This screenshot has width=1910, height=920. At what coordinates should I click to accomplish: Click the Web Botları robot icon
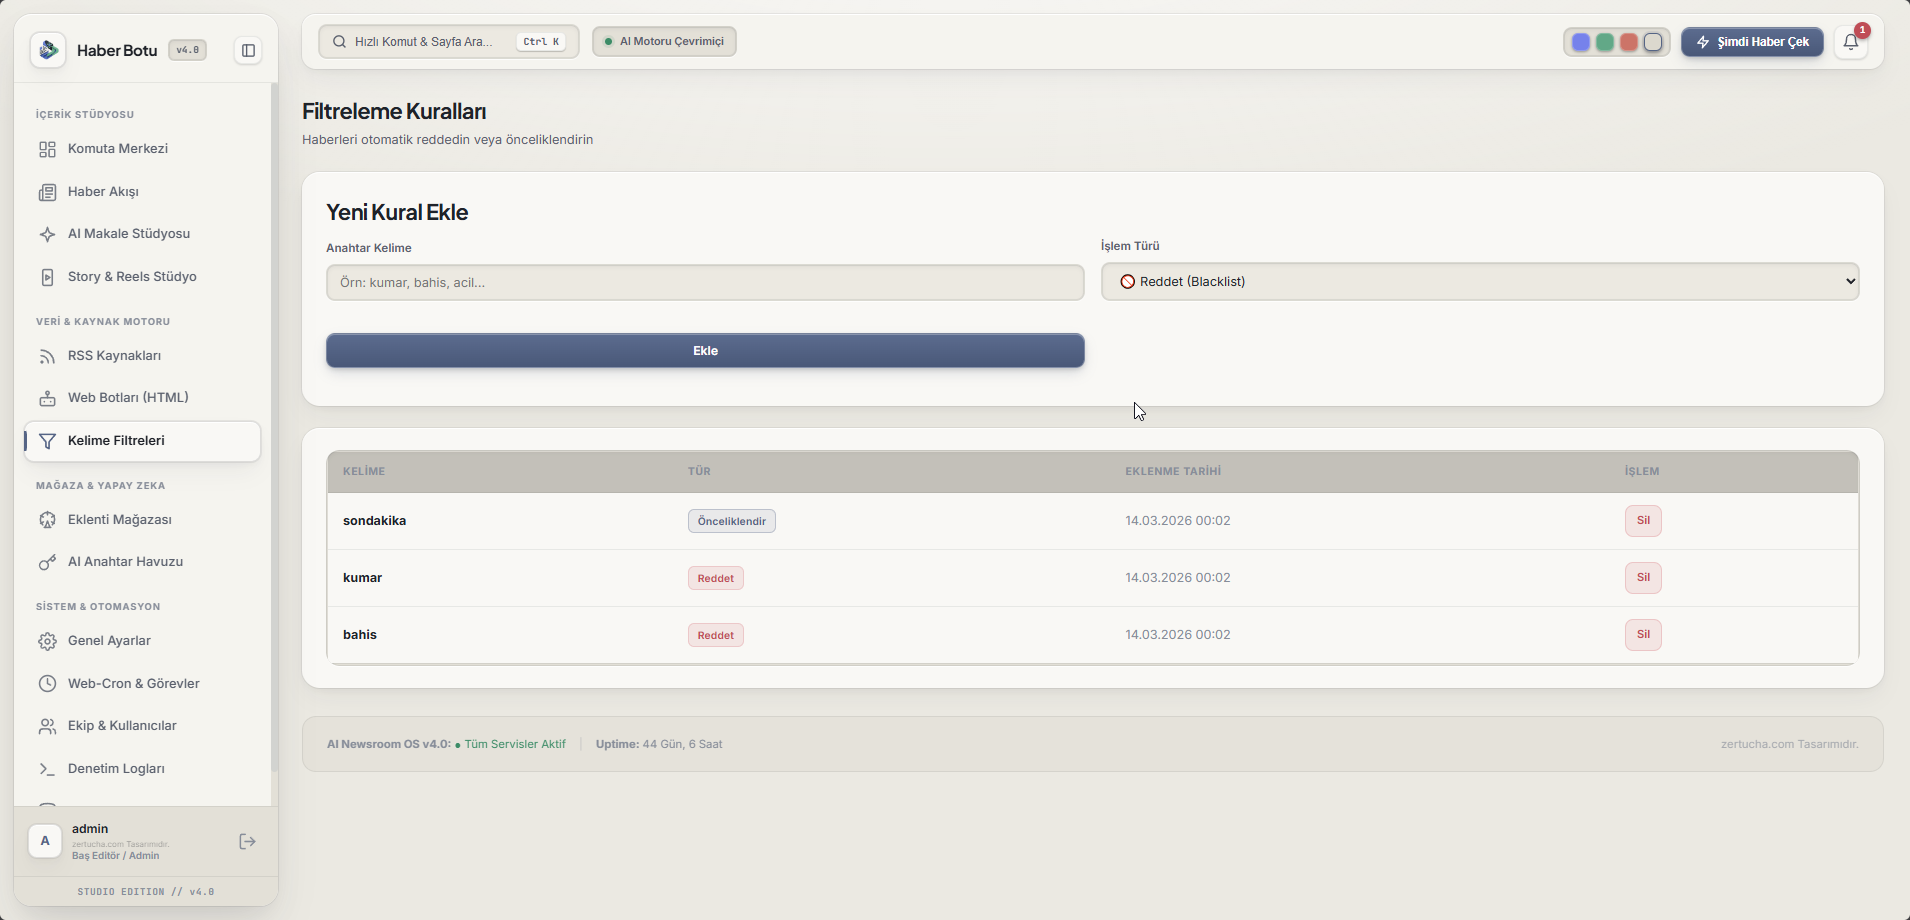tap(47, 398)
